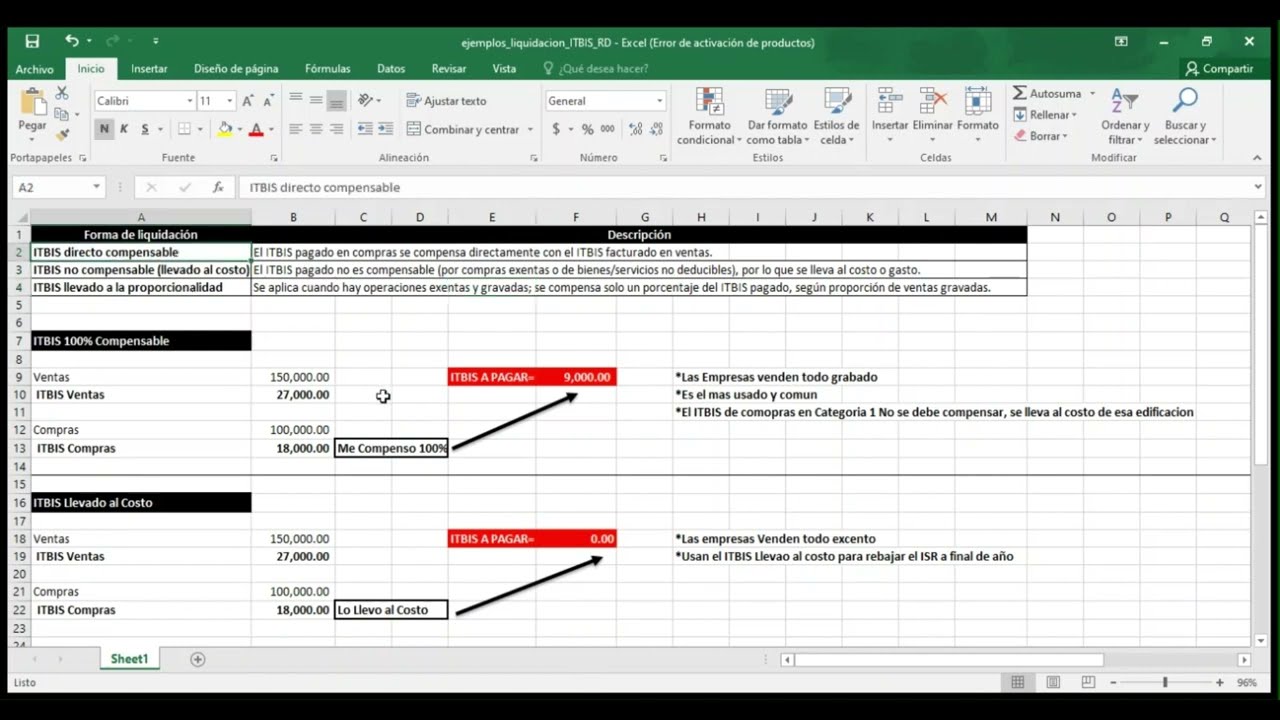
Task: Toggle italic (K) formatting
Action: click(124, 129)
